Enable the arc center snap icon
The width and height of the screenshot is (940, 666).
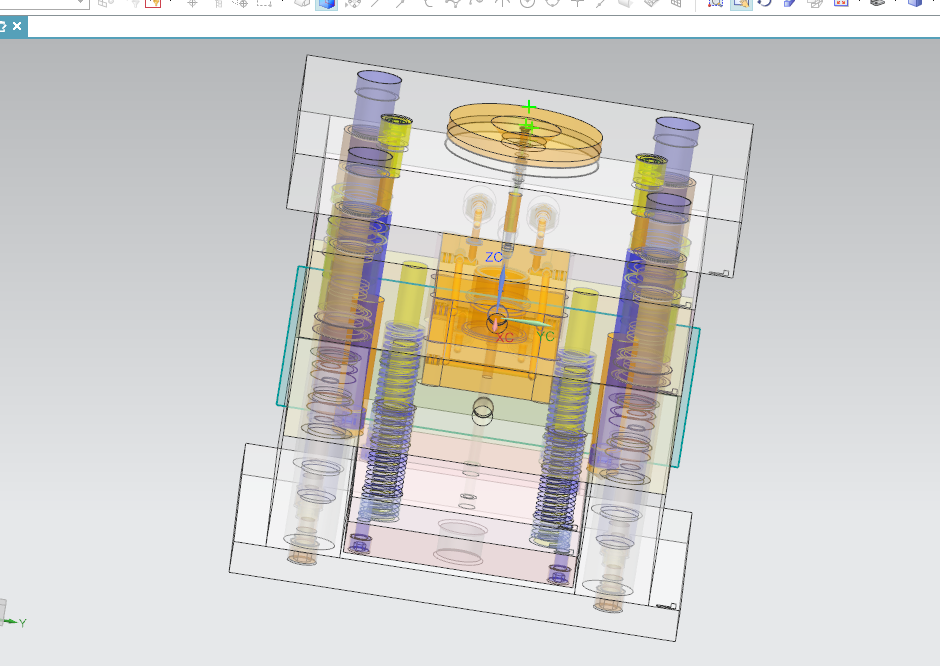[x=527, y=3]
